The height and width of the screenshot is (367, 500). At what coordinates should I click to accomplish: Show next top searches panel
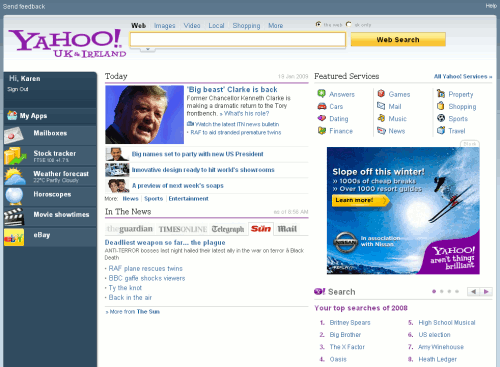pos(486,292)
